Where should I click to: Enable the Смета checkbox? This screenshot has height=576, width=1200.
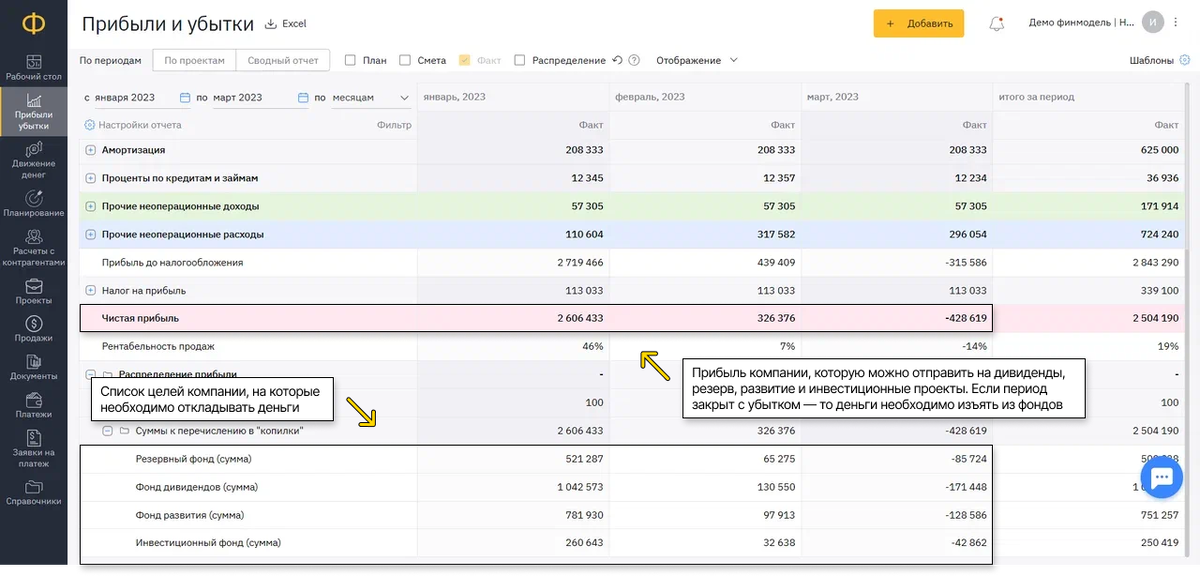click(405, 60)
